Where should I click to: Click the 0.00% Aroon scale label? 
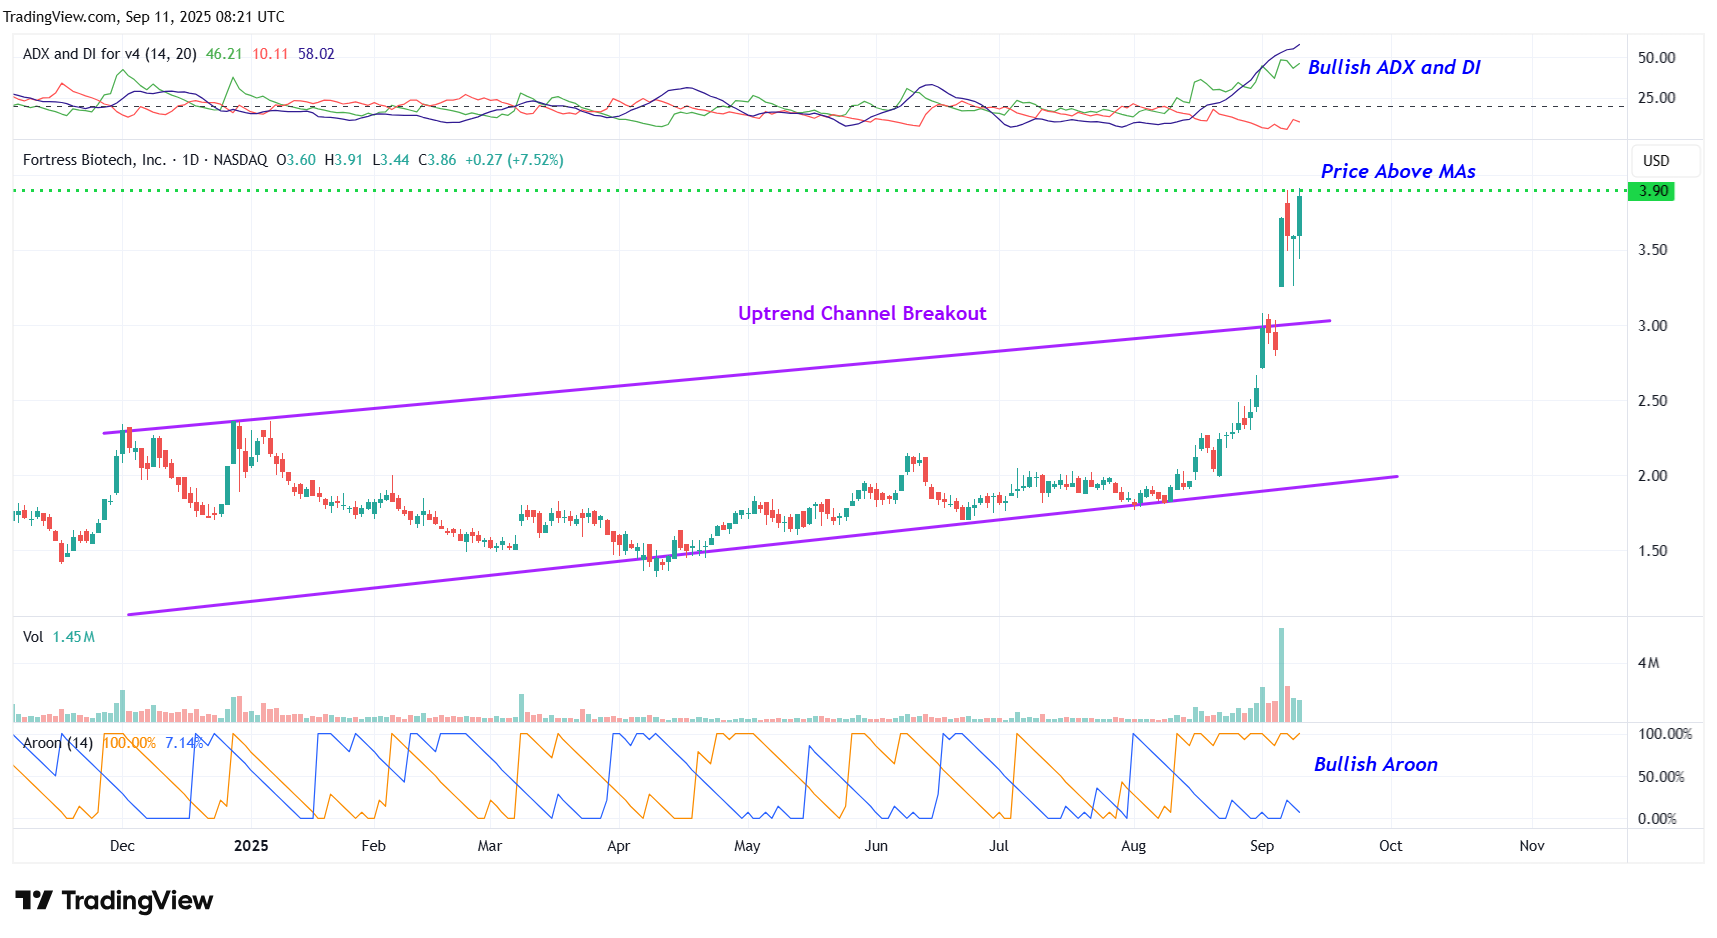click(x=1657, y=819)
